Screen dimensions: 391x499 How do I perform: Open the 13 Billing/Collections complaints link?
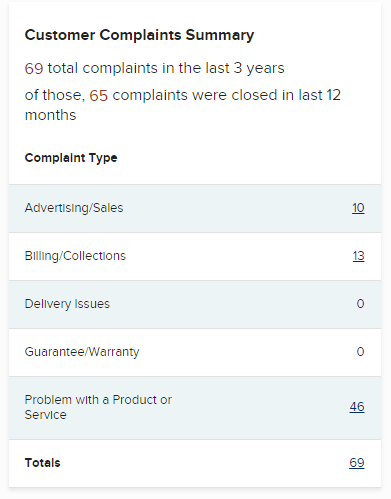(358, 256)
